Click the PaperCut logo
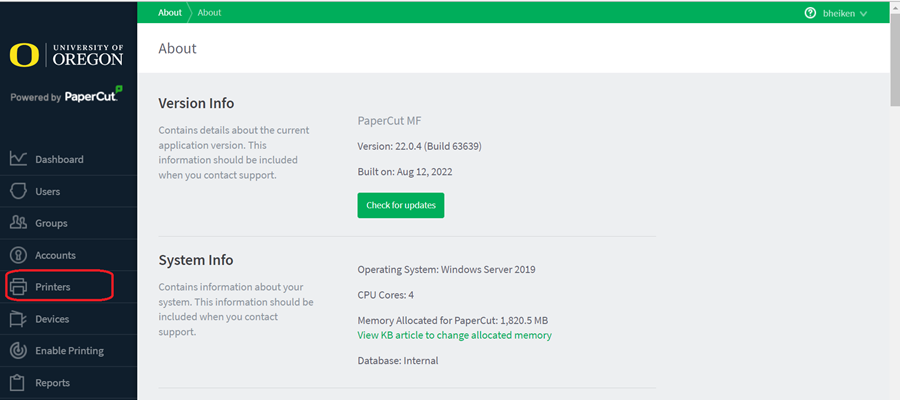Viewport: 900px width, 400px height. tap(94, 95)
